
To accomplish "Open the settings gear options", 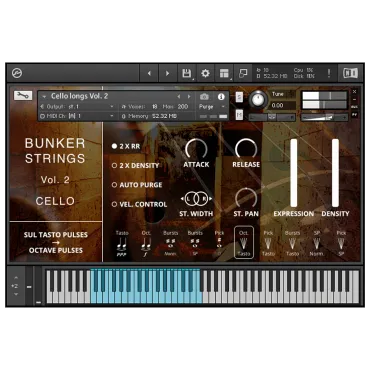I will [x=205, y=73].
